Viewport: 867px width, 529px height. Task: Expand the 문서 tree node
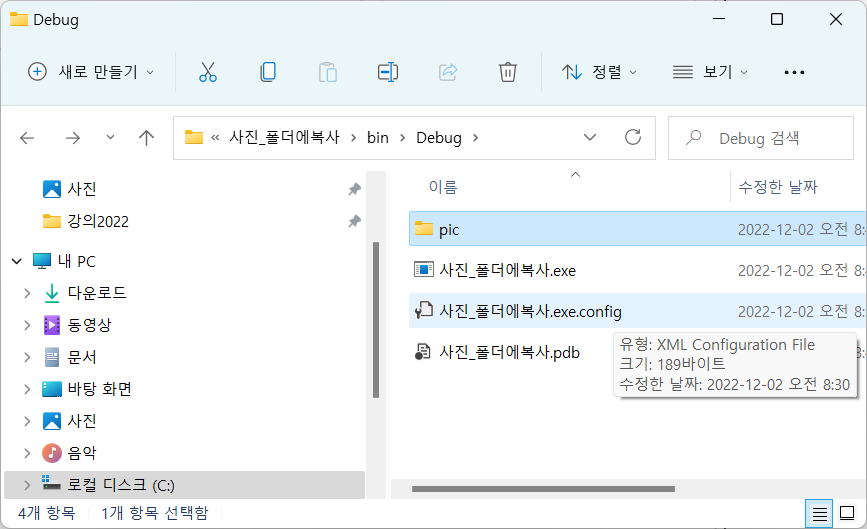click(x=27, y=357)
